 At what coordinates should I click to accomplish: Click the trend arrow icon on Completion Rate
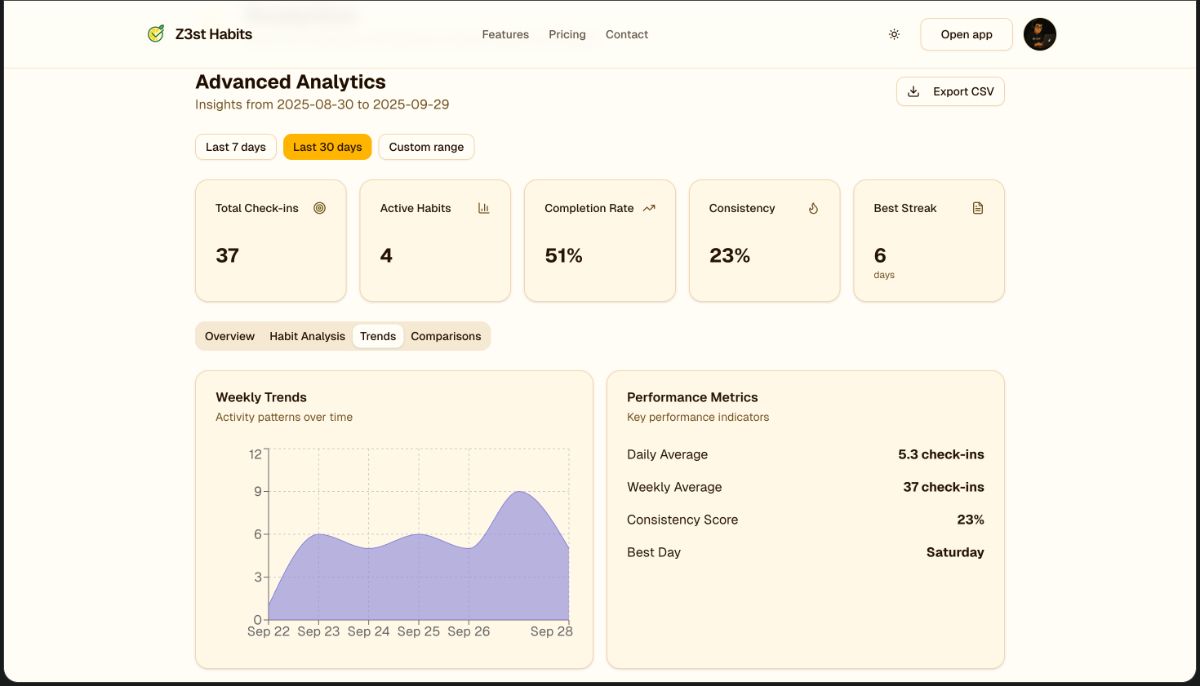[x=649, y=208]
